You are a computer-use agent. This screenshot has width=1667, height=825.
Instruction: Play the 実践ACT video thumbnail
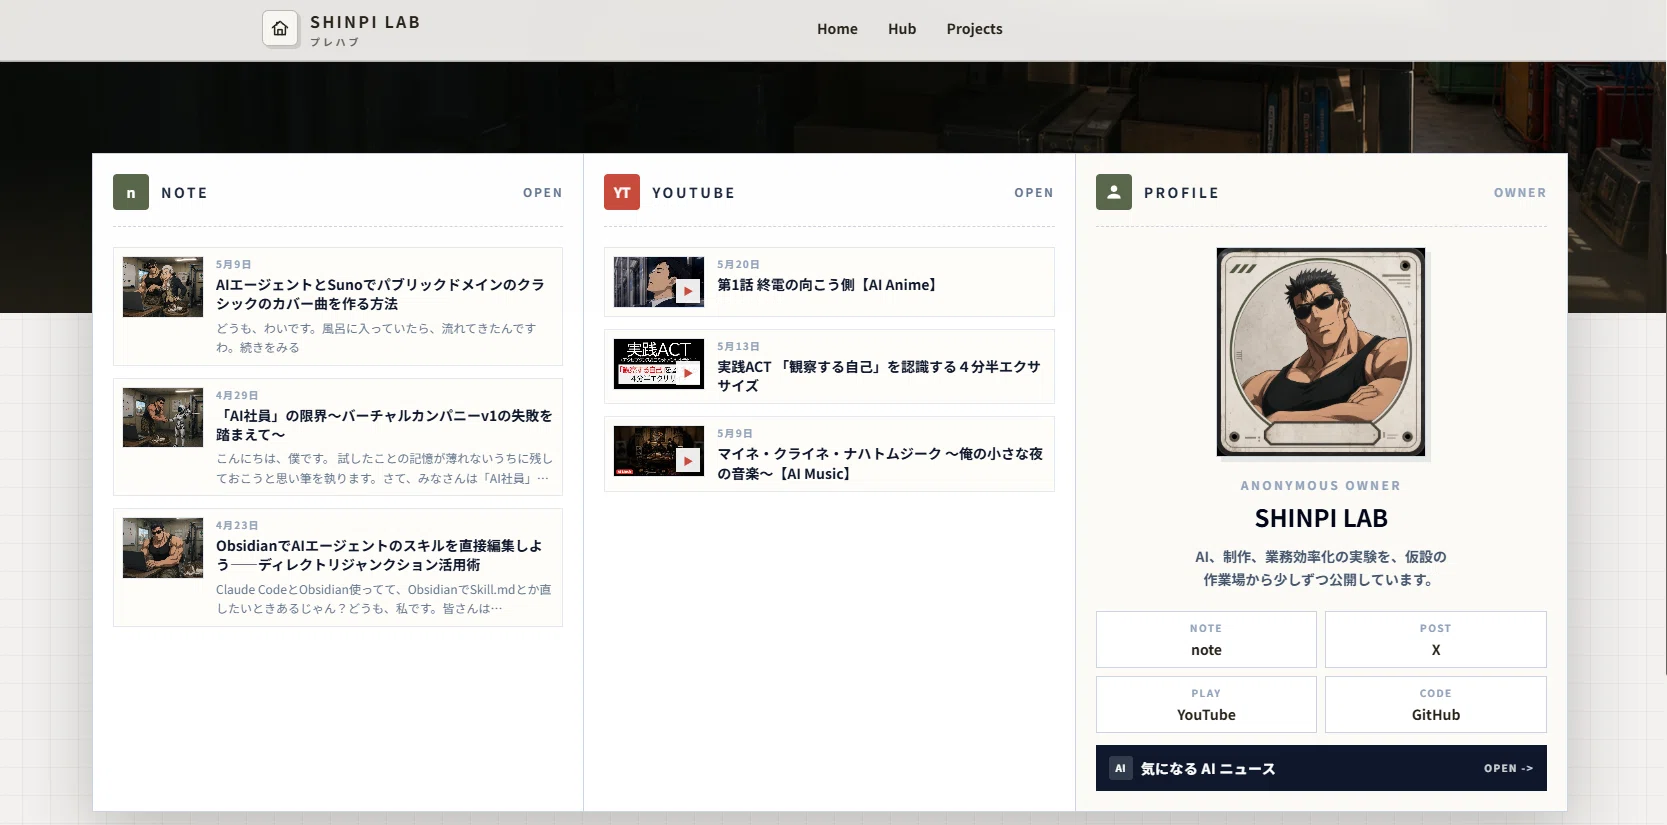(x=659, y=364)
